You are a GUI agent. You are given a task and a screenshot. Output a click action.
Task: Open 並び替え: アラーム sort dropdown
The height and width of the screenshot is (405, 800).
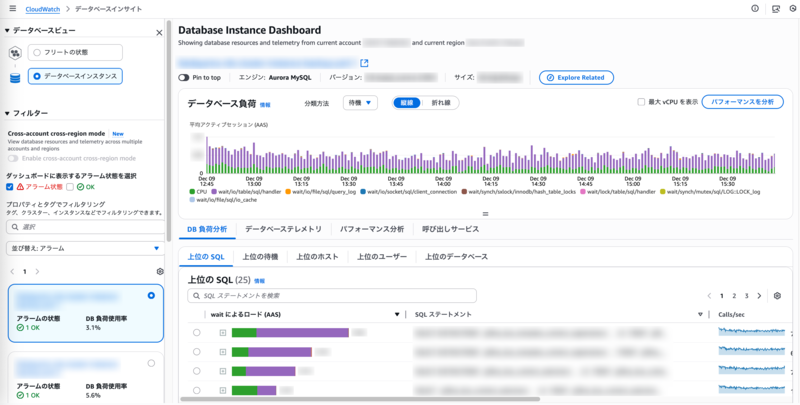click(85, 248)
